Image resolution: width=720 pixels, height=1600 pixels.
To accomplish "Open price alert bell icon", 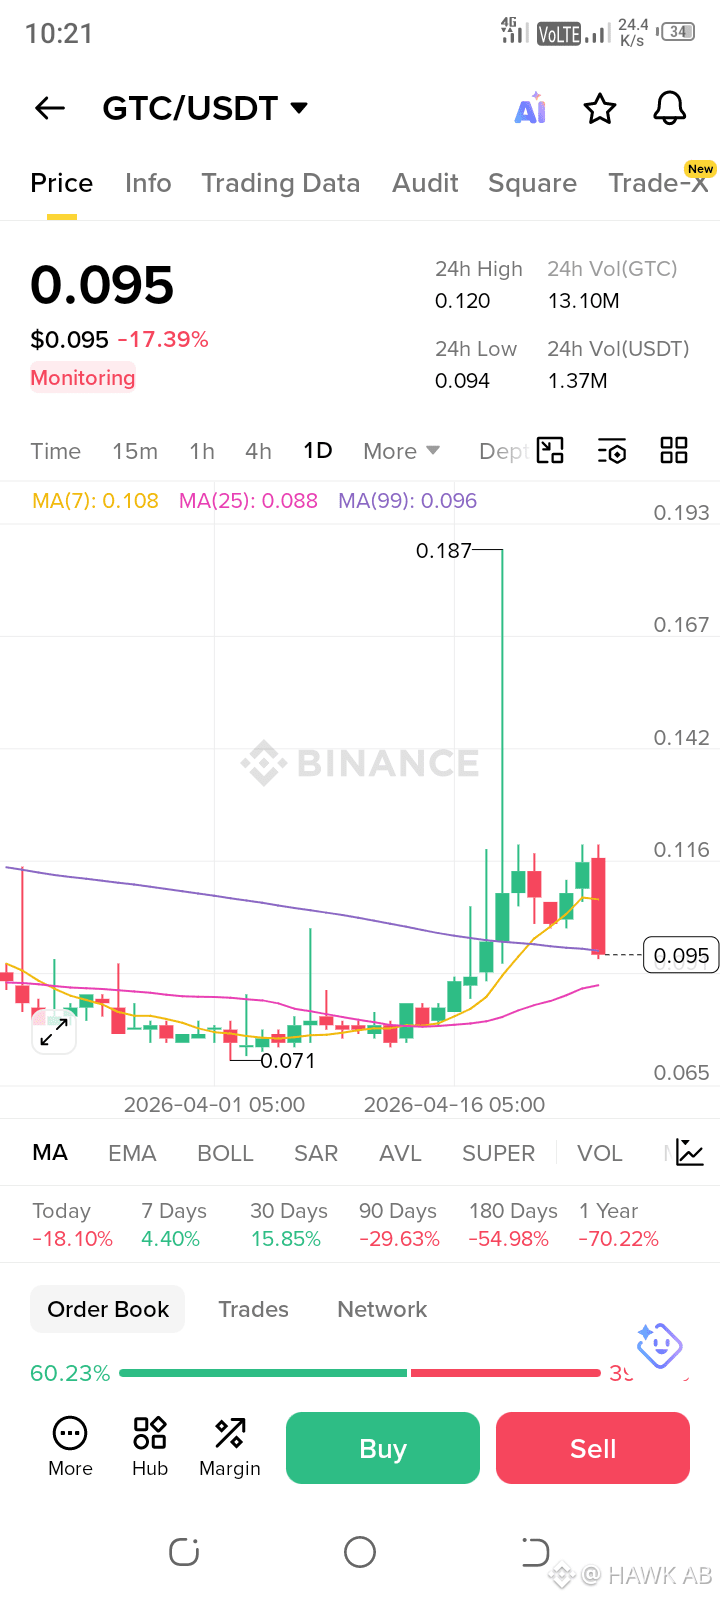I will [x=669, y=108].
